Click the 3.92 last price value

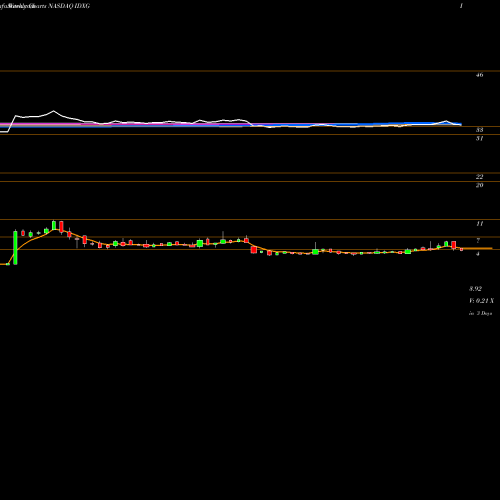pos(475,289)
